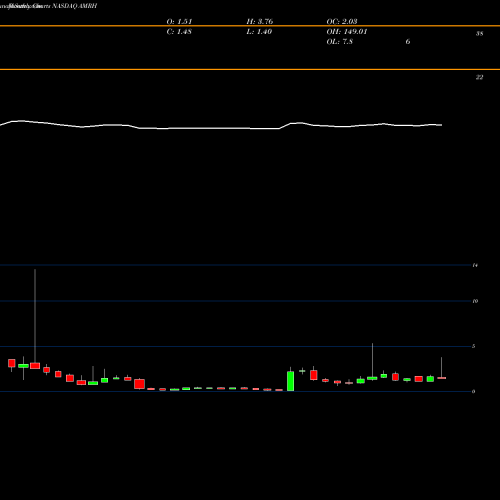This screenshot has width=500, height=500.
Task: Click the 22 axis label
Action: (479, 77)
